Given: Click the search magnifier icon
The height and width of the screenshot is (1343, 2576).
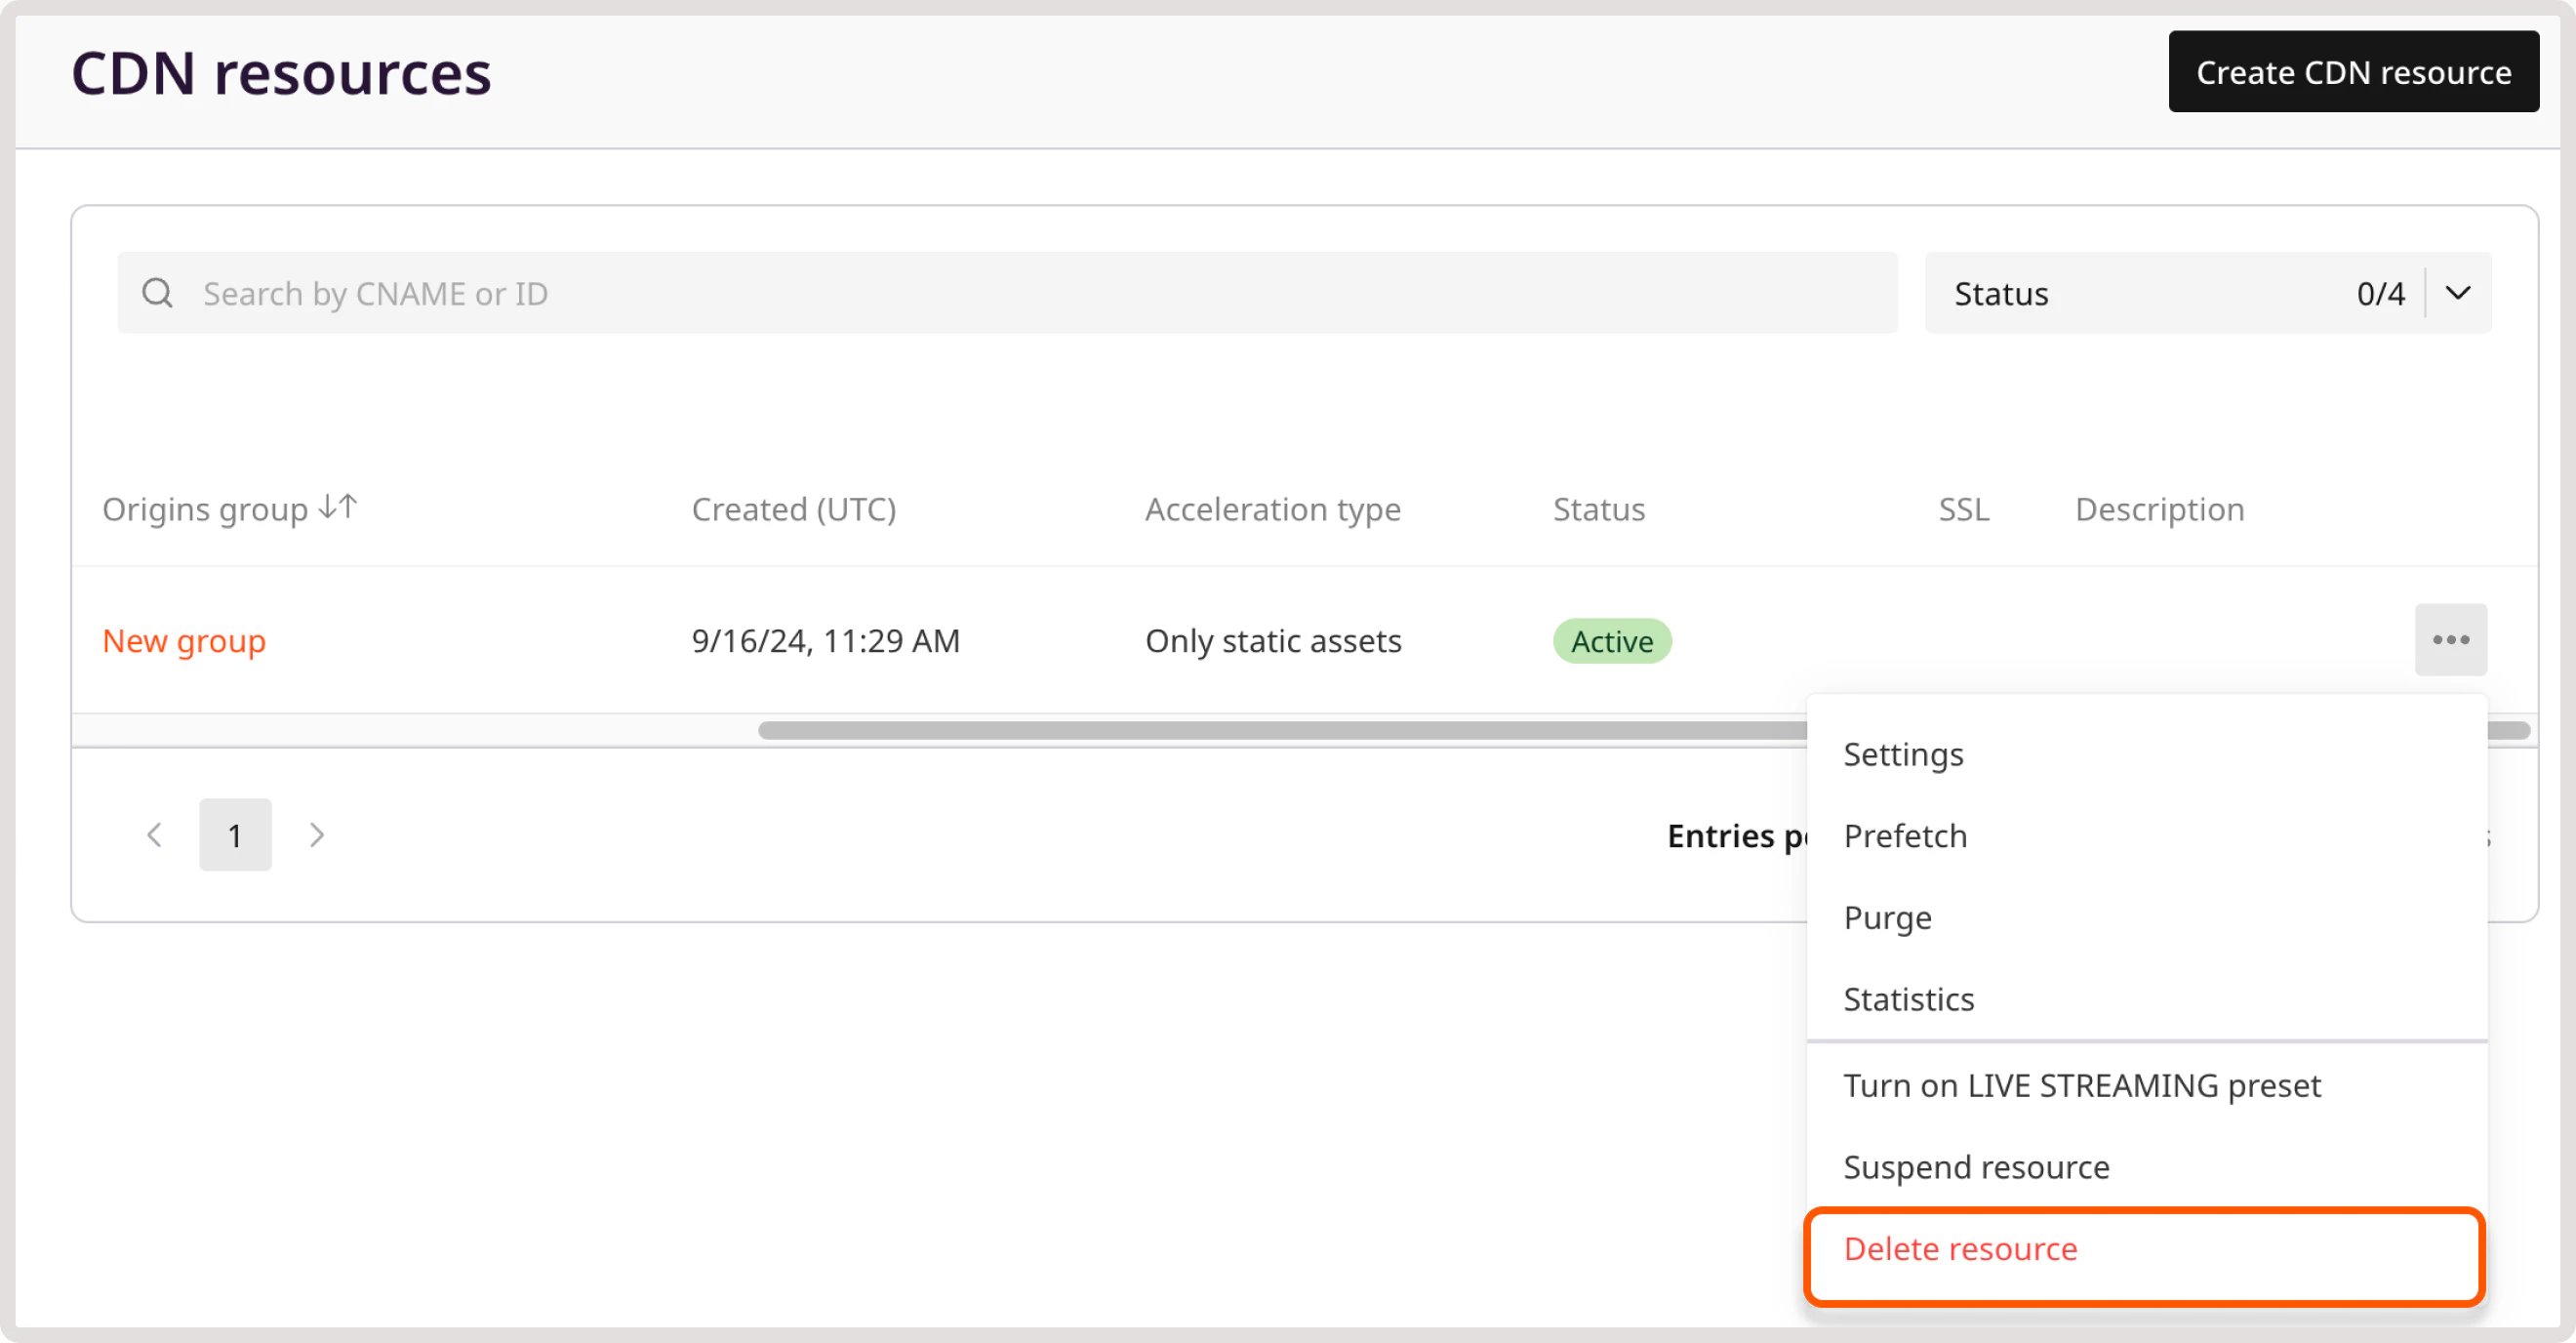Looking at the screenshot, I should click(157, 292).
